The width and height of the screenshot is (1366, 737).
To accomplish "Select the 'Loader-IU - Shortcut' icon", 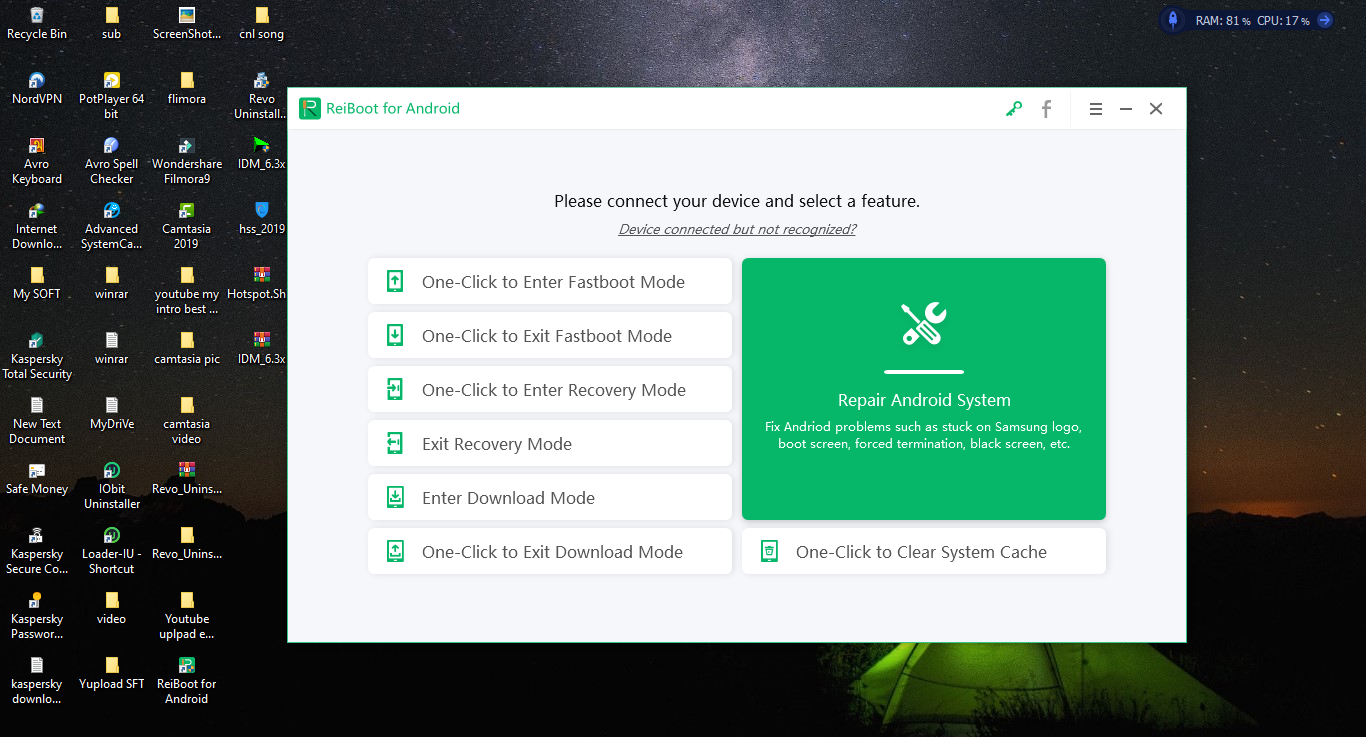I will click(x=112, y=551).
